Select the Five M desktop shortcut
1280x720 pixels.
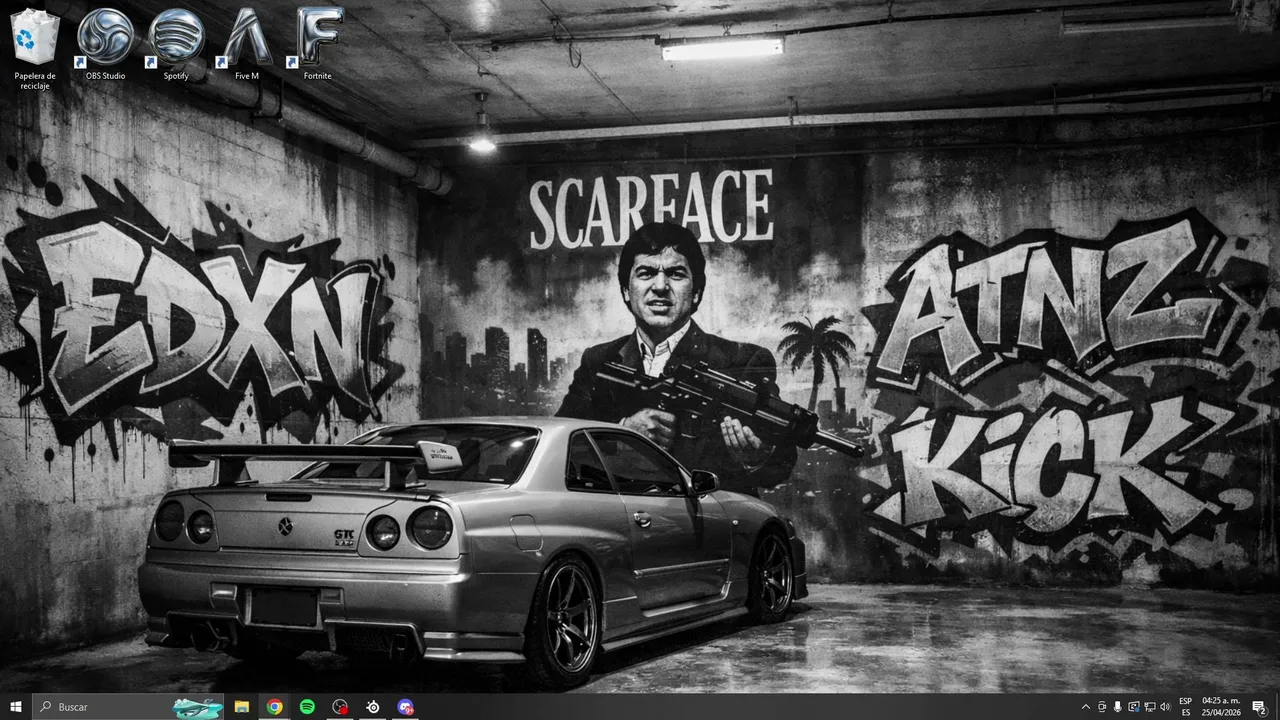click(x=247, y=44)
